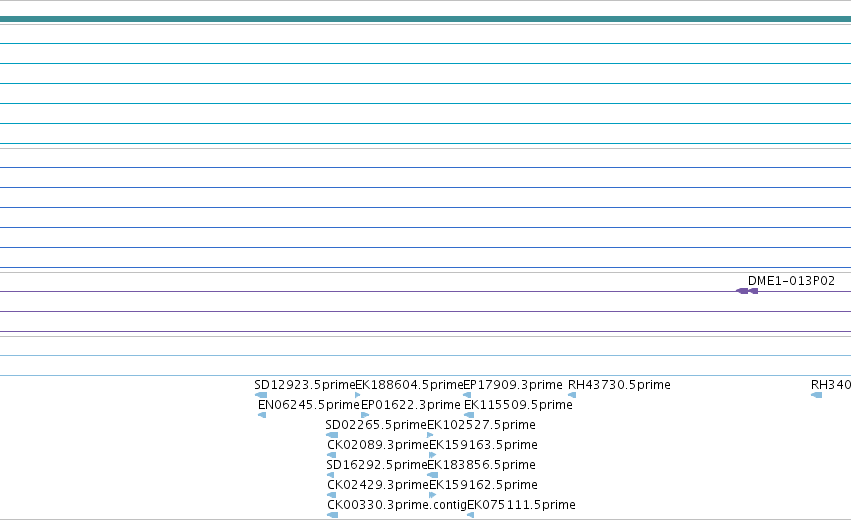Click the EK159163.5prime label
This screenshot has width=851, height=520.
click(483, 445)
